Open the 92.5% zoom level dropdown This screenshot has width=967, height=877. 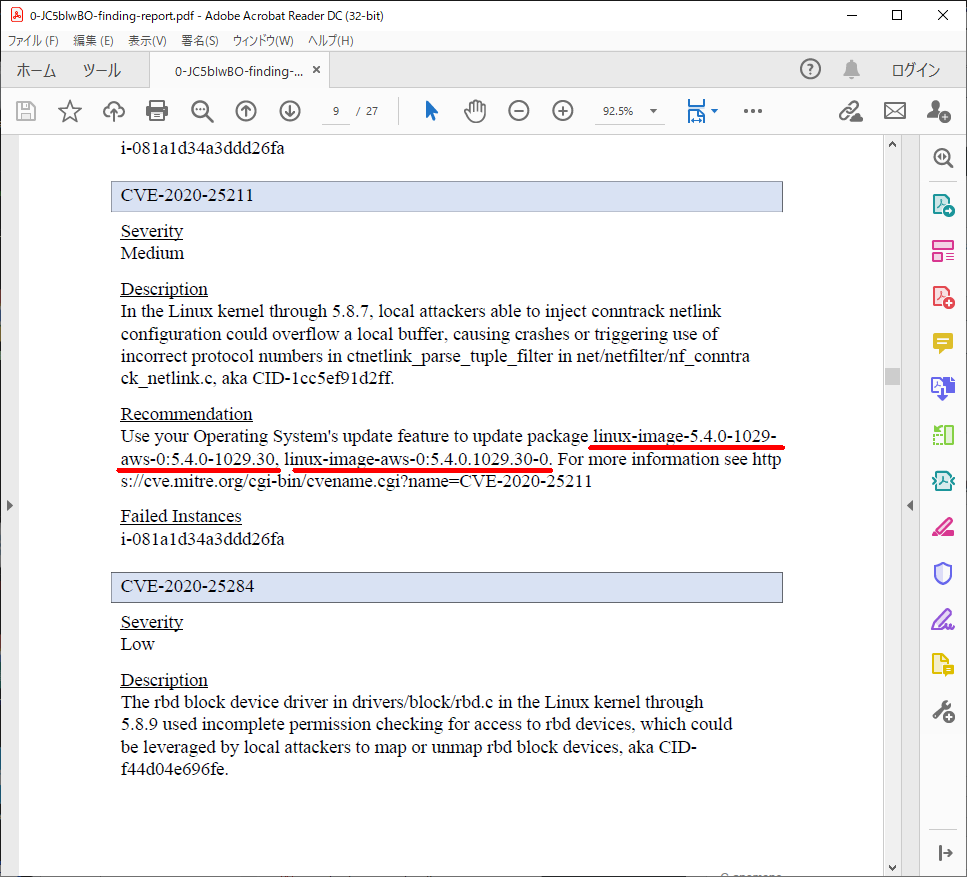click(x=653, y=111)
